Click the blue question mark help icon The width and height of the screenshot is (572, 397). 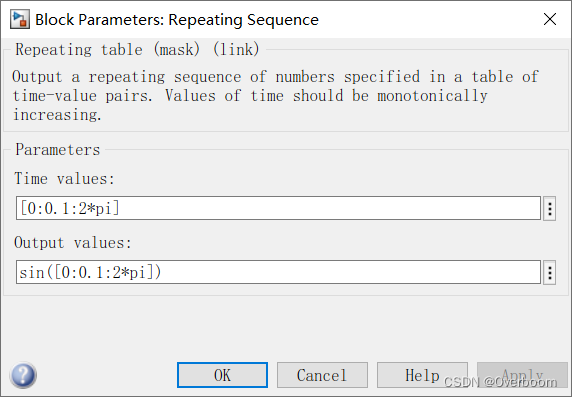[x=23, y=375]
